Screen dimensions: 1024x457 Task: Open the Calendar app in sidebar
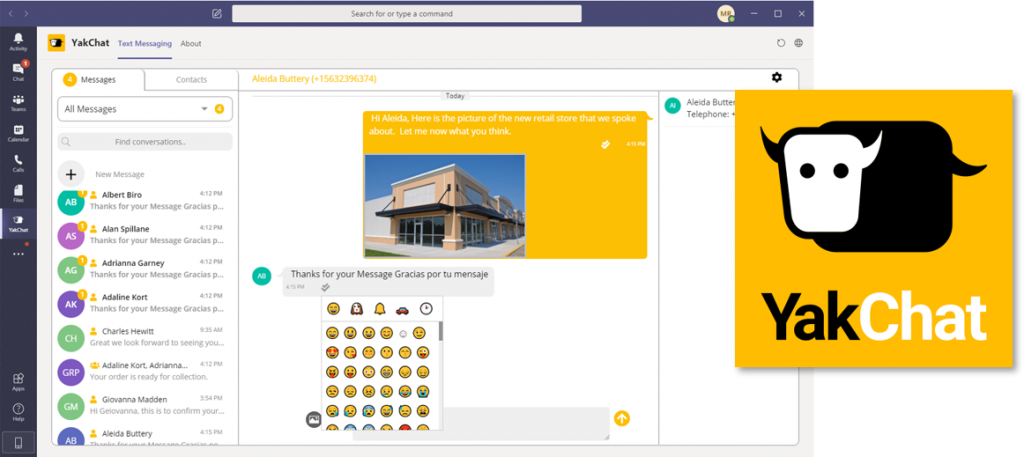coord(18,133)
